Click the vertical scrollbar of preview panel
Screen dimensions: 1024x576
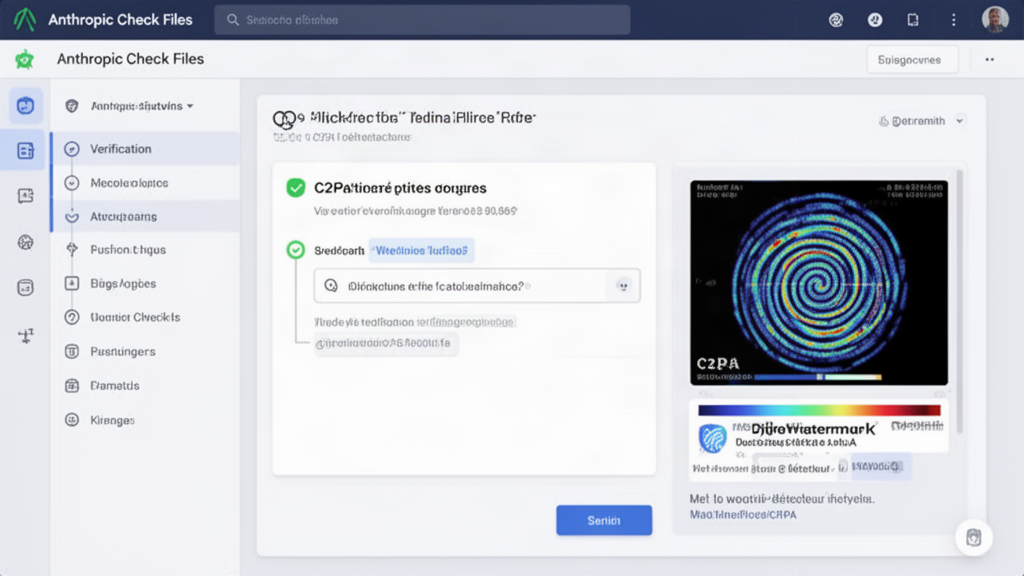coord(959,300)
